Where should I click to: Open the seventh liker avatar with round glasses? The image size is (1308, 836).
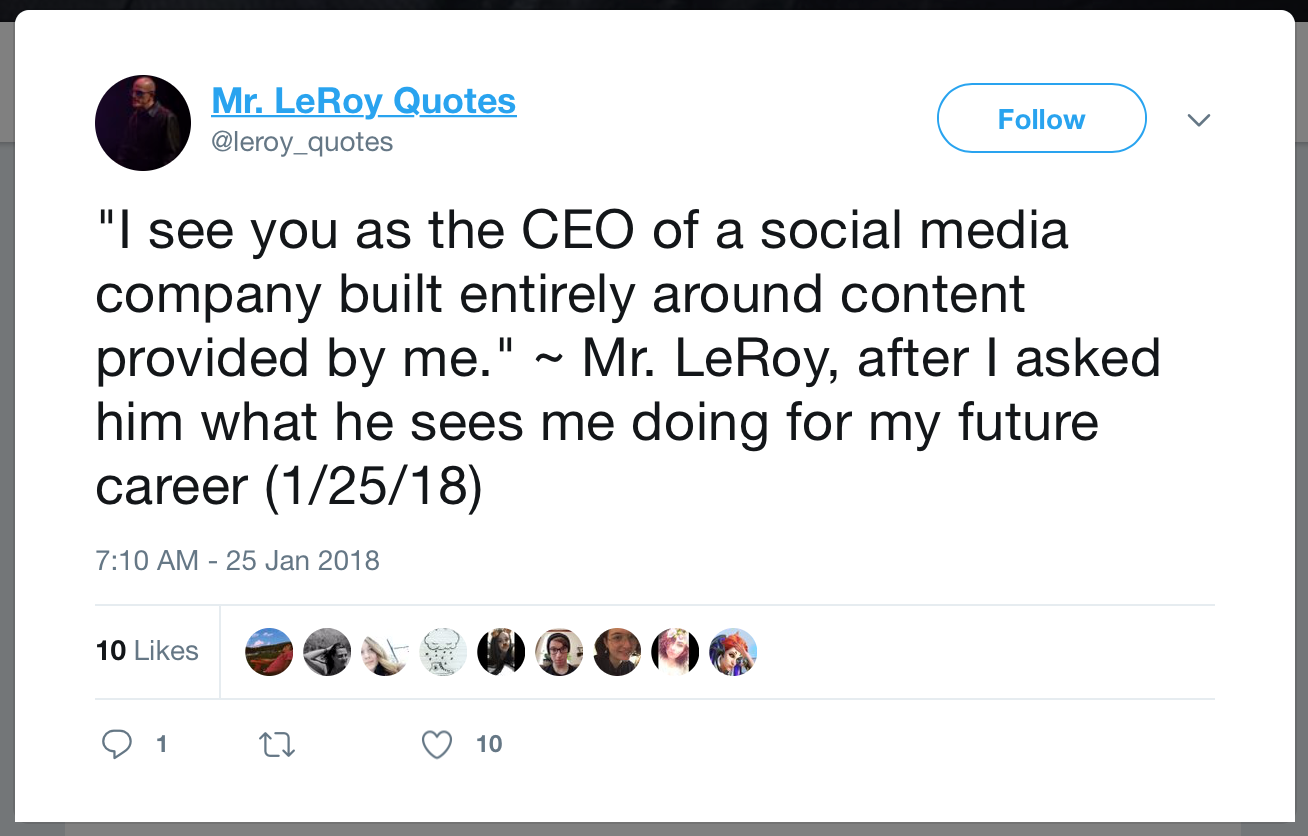click(617, 652)
